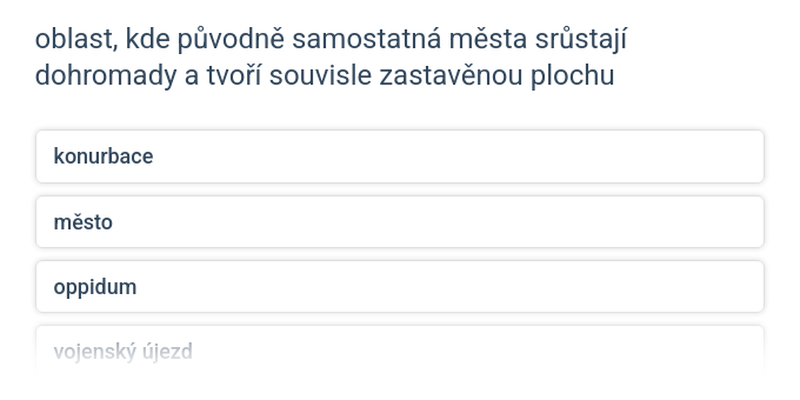Click empty area of the oppidum box
Viewport: 800px width, 400px height.
coord(449,287)
